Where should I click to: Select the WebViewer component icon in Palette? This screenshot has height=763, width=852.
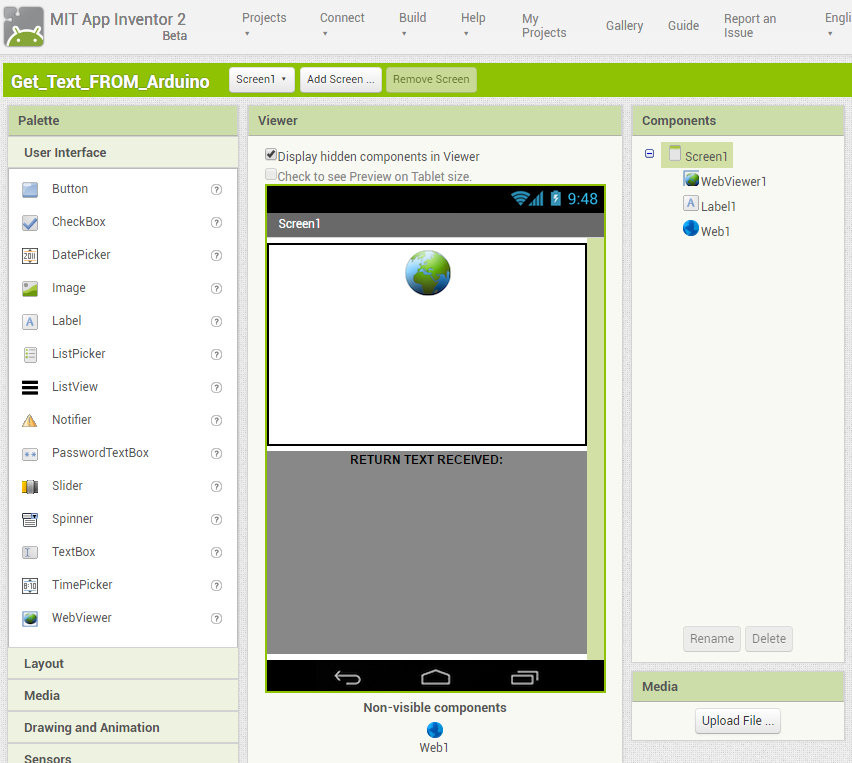click(x=30, y=618)
